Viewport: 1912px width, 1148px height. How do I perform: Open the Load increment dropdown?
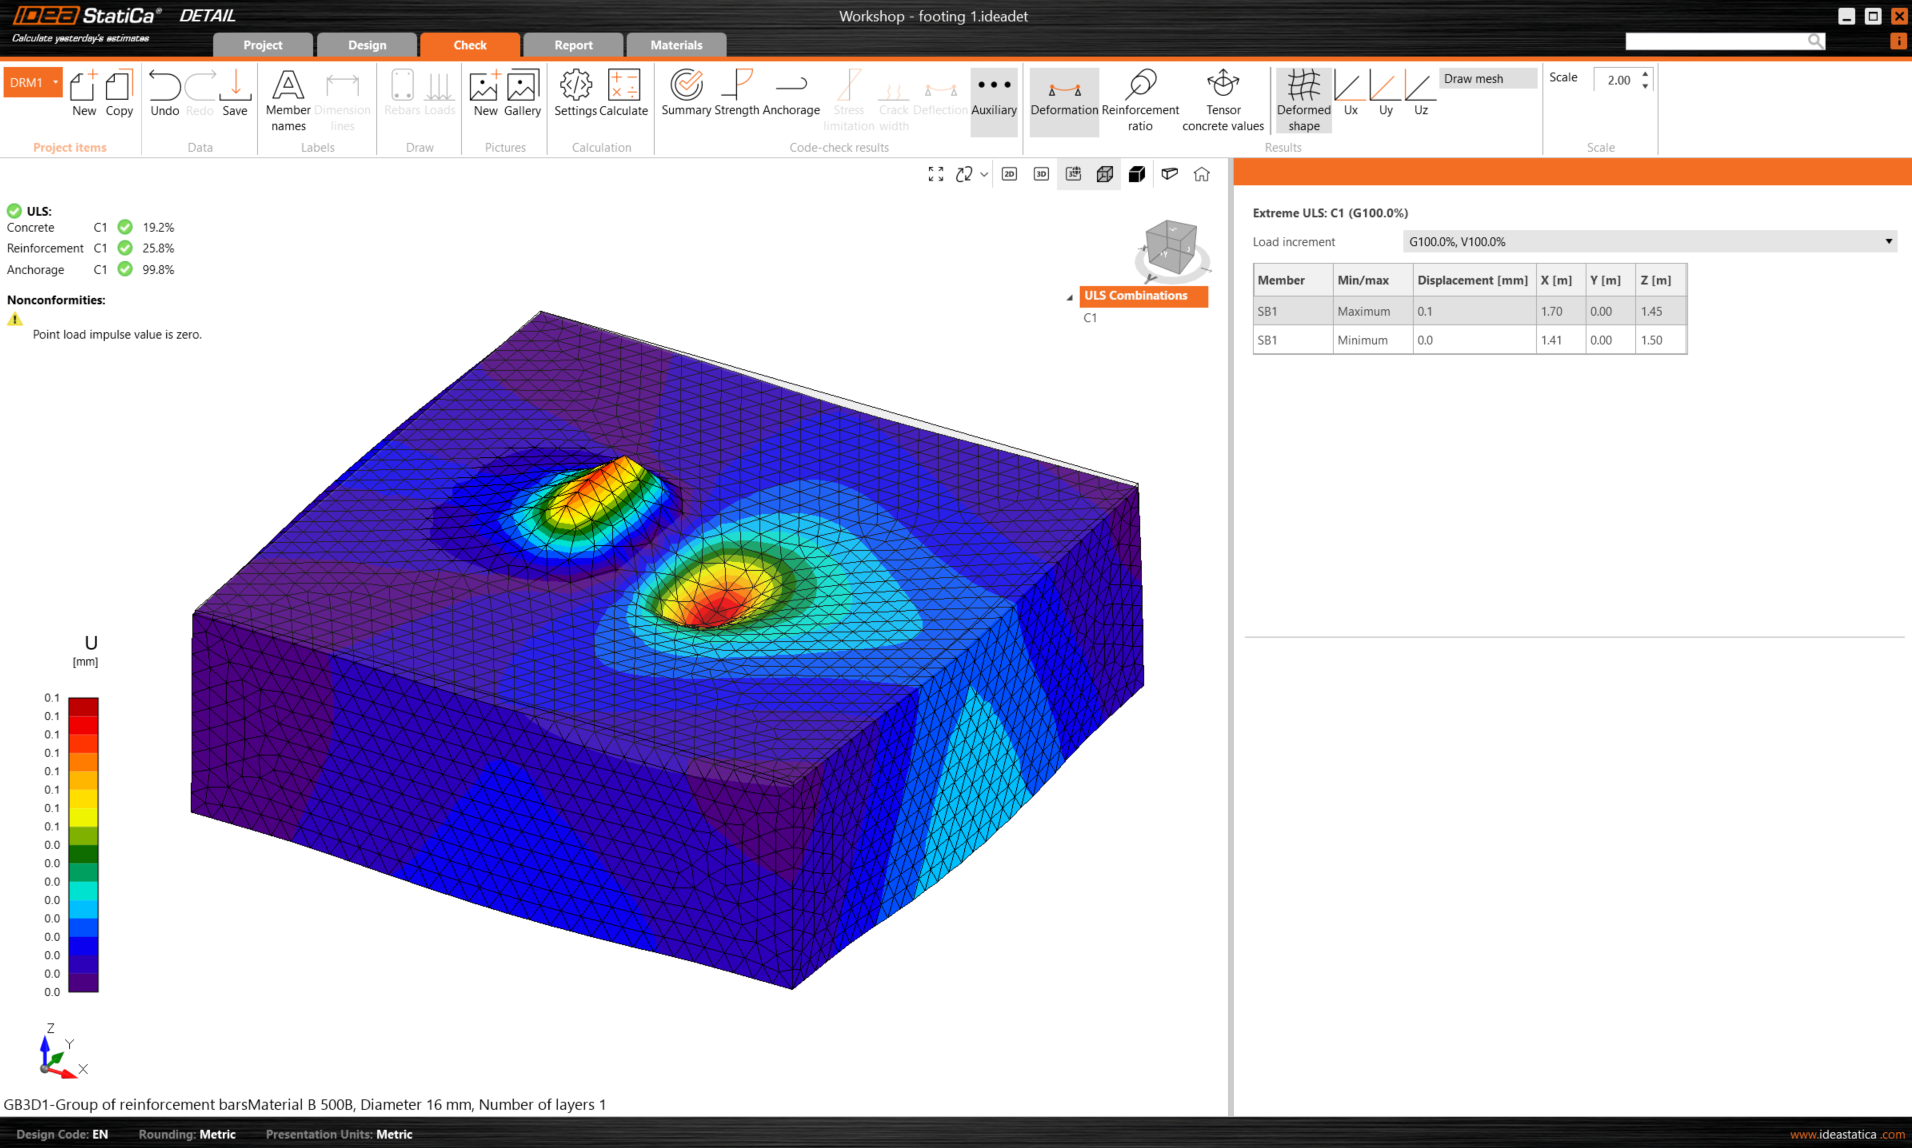(x=1648, y=241)
